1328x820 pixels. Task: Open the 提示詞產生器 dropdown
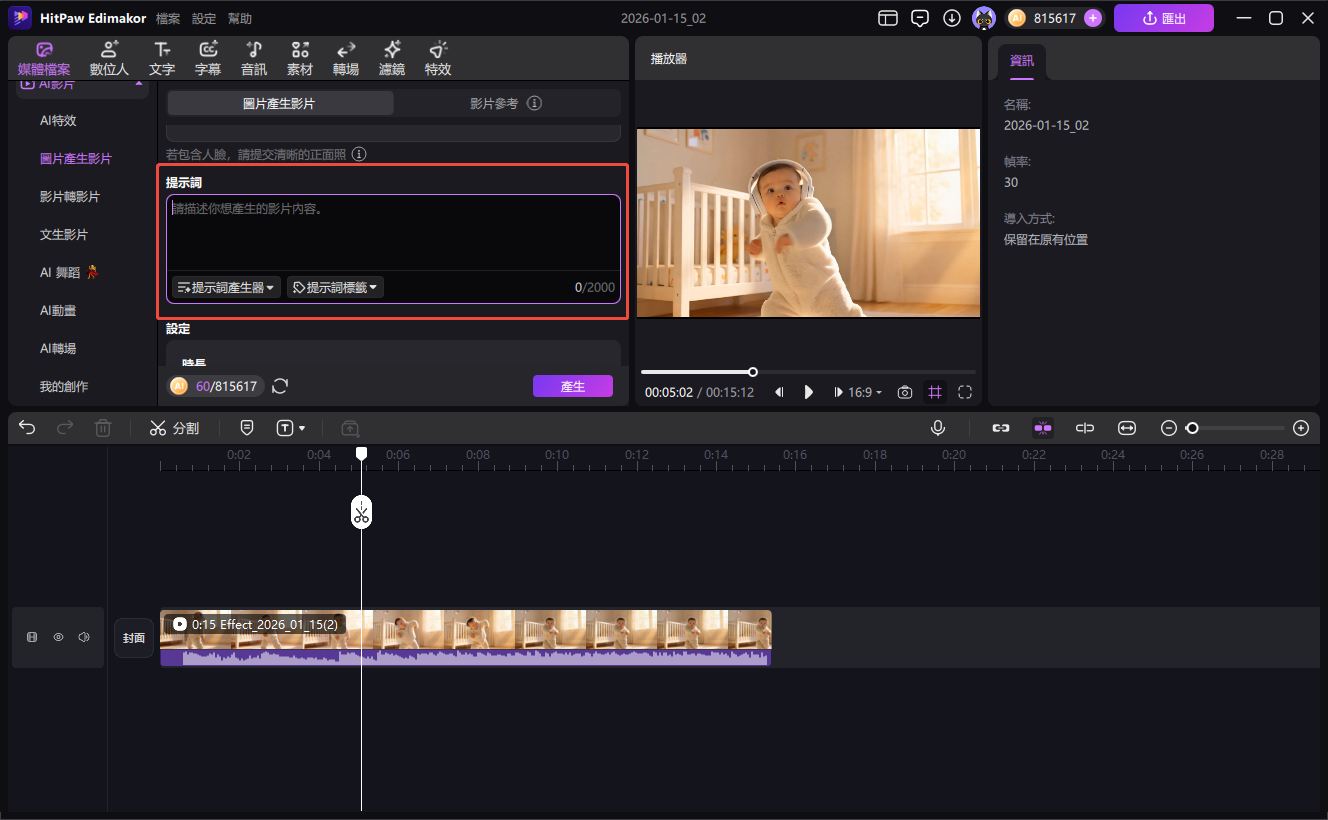coord(226,288)
